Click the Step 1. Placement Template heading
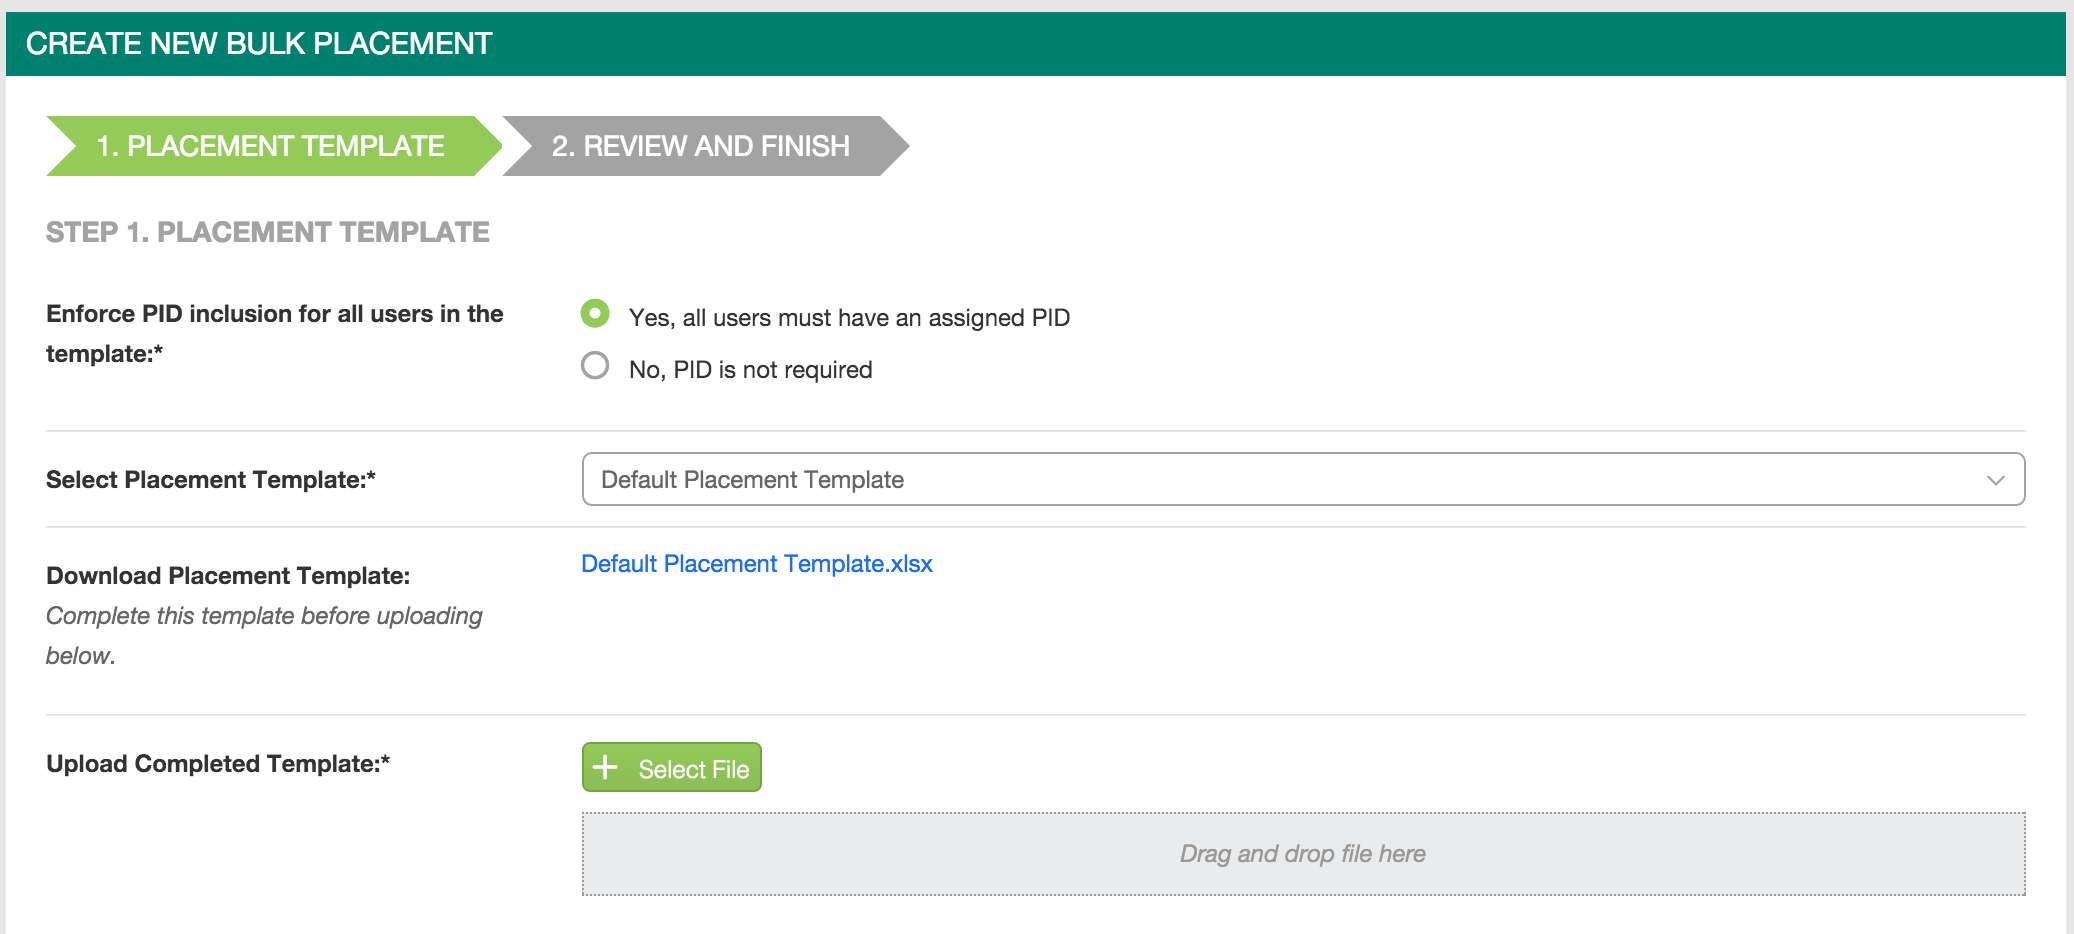Screen dimensions: 2074x934 (x=268, y=232)
